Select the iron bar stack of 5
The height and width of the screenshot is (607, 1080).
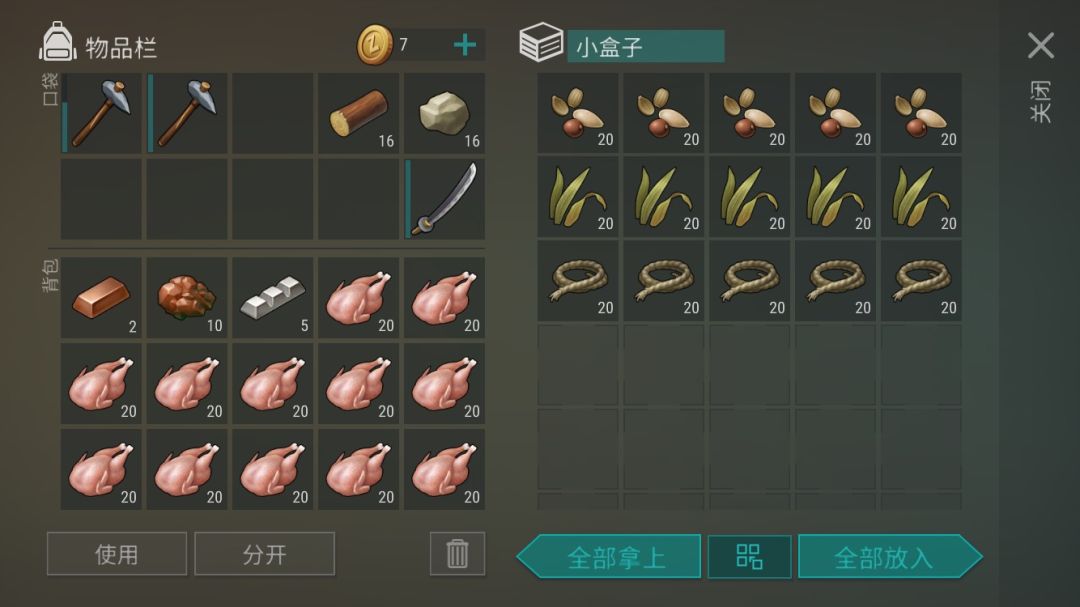pos(273,298)
